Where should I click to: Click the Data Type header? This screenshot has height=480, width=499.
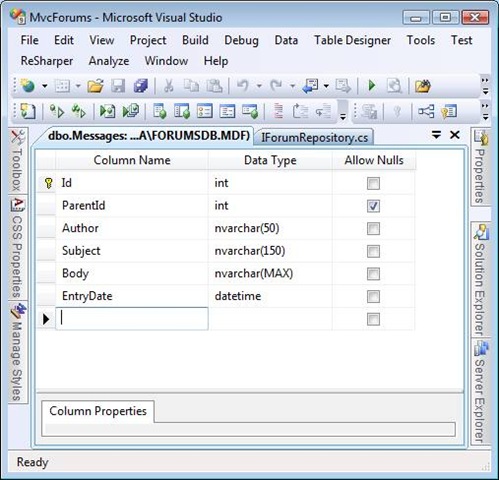pyautogui.click(x=270, y=160)
